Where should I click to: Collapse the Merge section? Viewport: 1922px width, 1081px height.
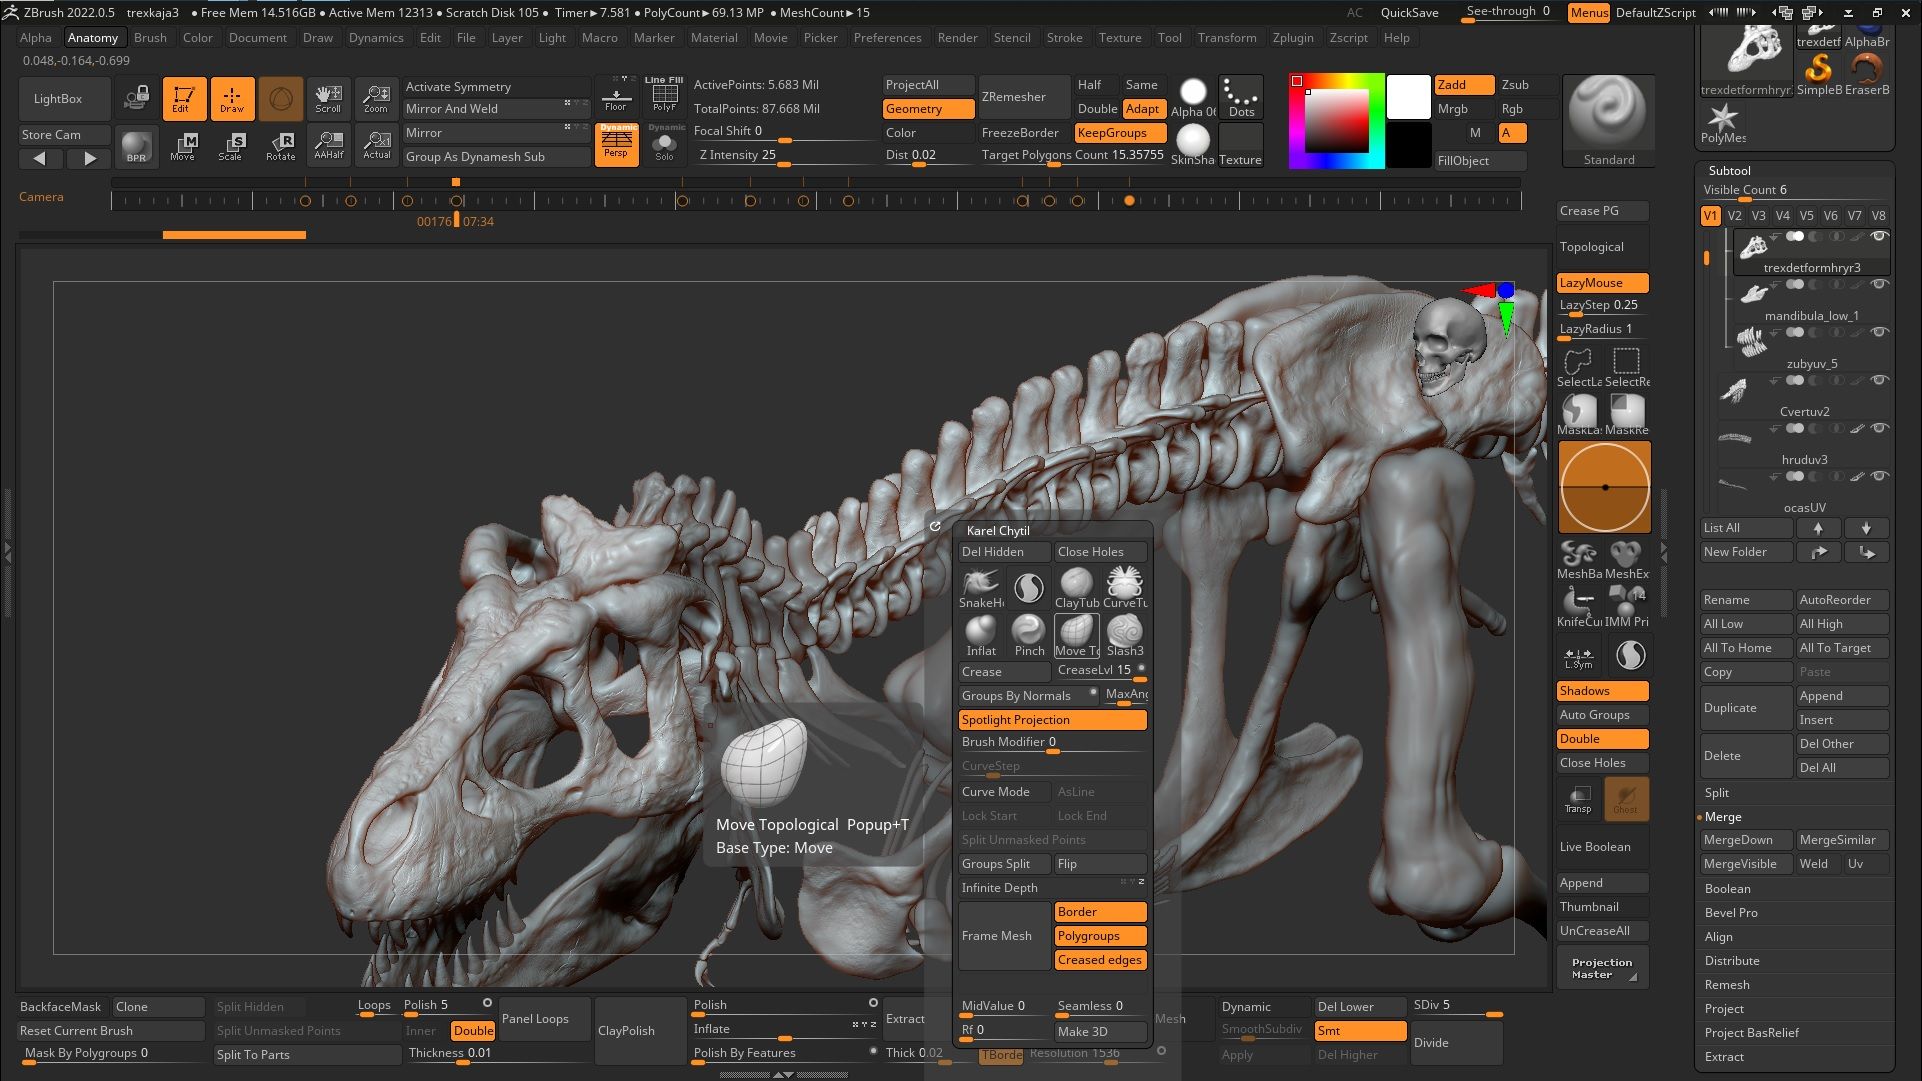pyautogui.click(x=1722, y=817)
